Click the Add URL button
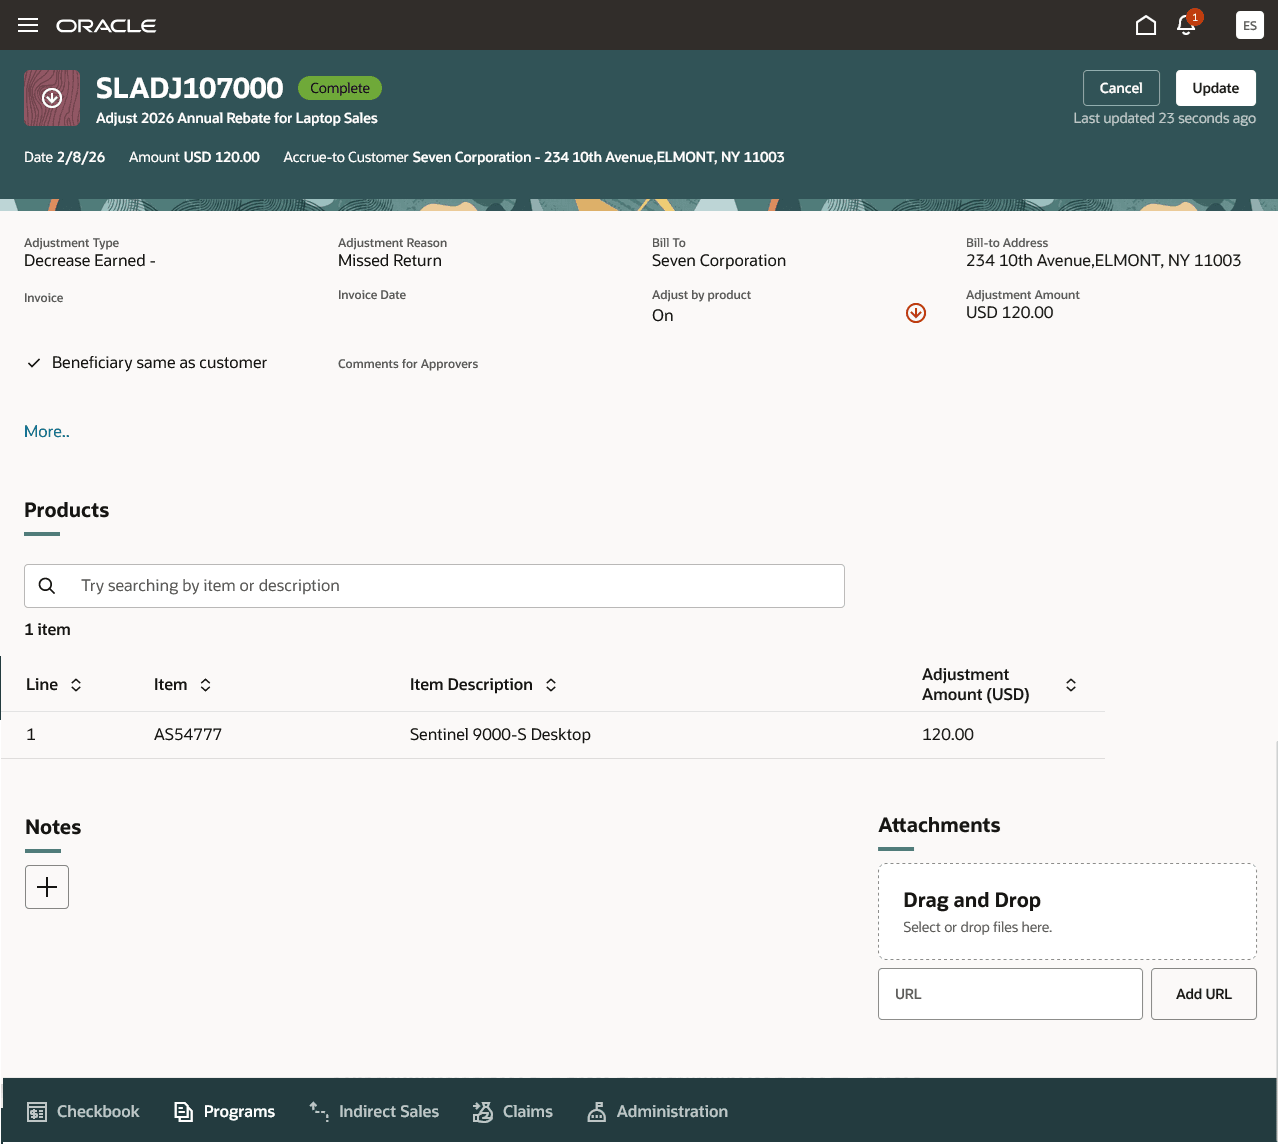The height and width of the screenshot is (1144, 1278). coord(1204,994)
